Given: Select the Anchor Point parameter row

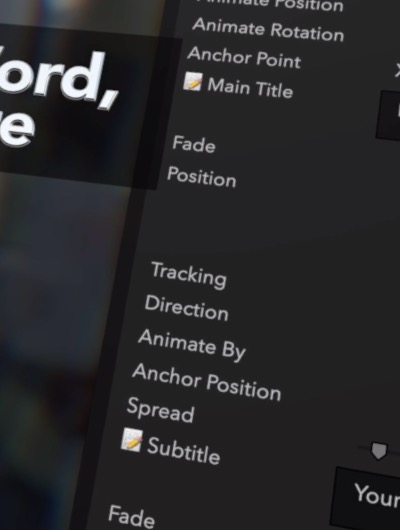Looking at the screenshot, I should tap(244, 57).
